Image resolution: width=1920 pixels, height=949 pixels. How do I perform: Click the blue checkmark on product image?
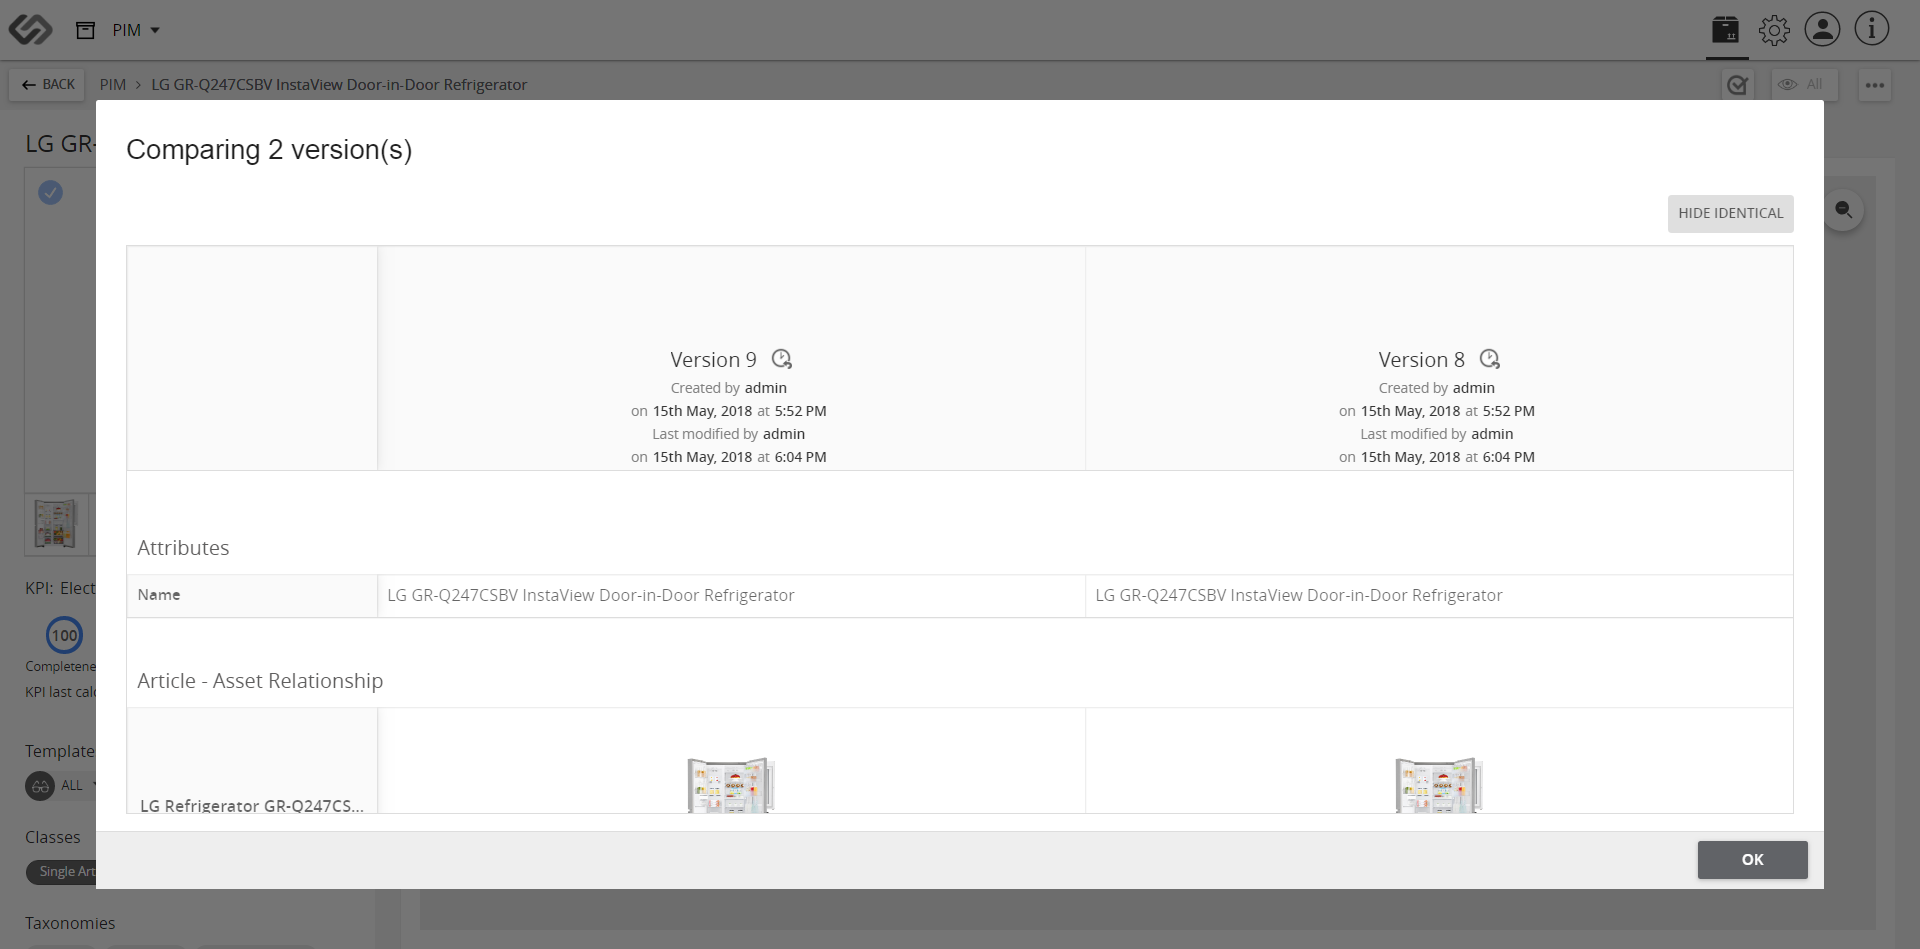[x=50, y=192]
